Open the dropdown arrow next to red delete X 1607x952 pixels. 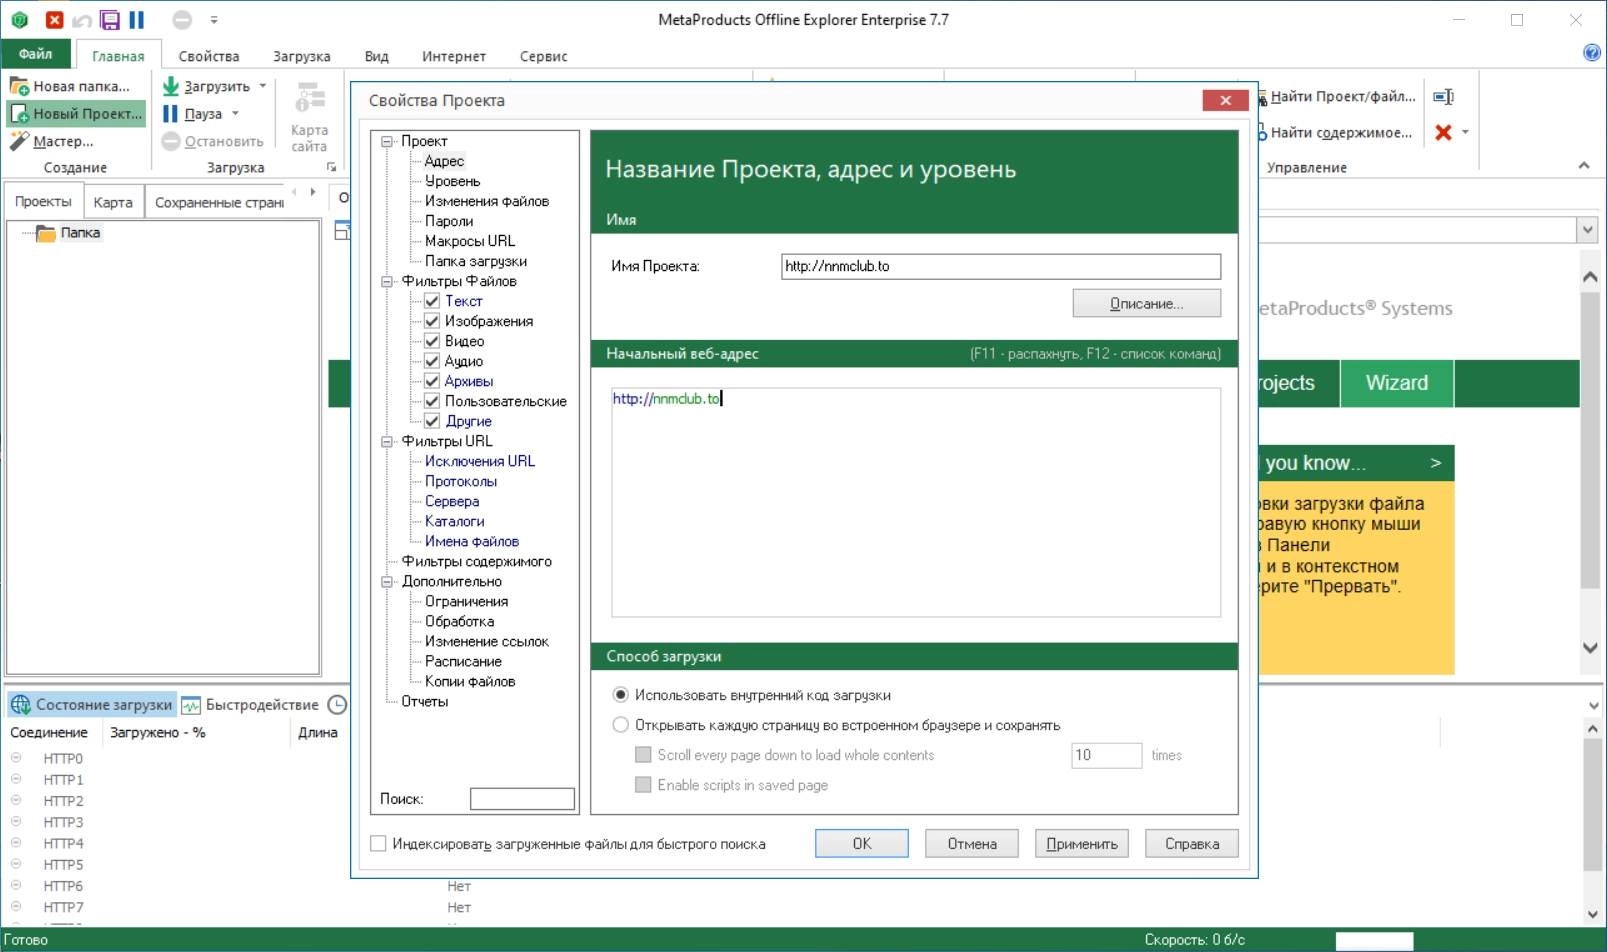[1465, 132]
